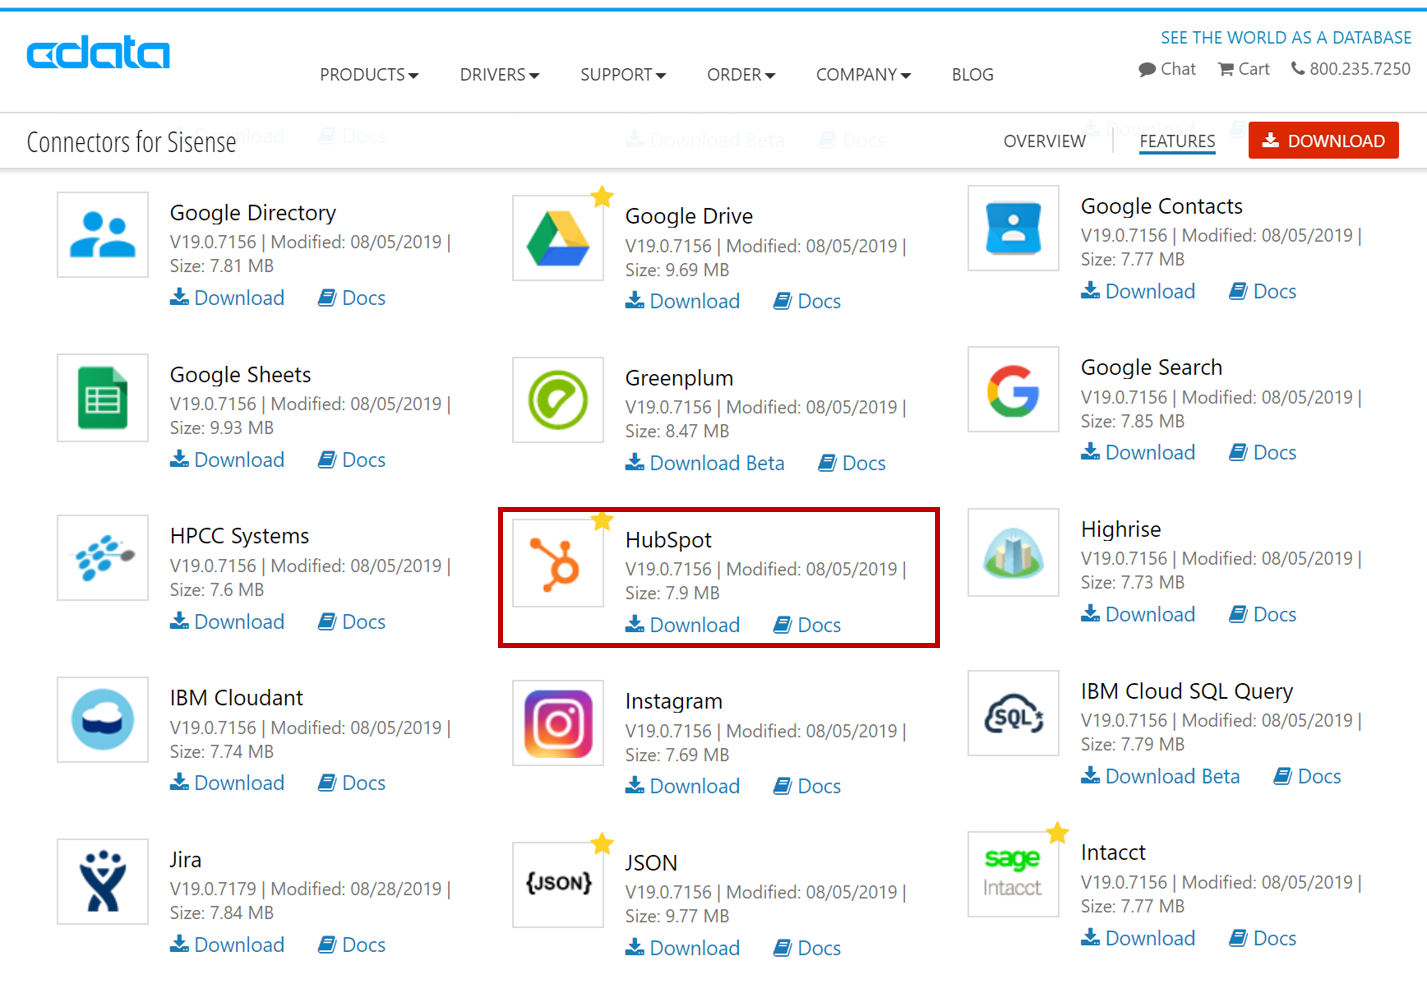
Task: Open Docs for Google Directory
Action: tap(352, 298)
